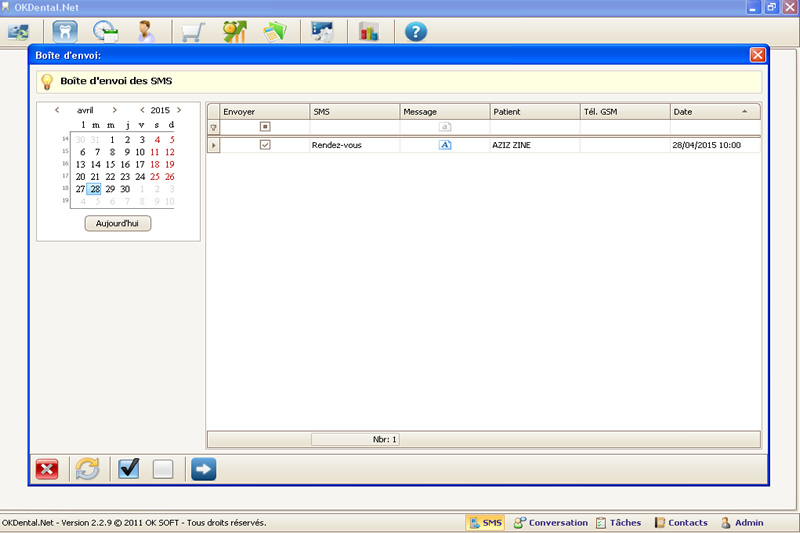Sort by Envoyer column header
800x533 pixels.
click(265, 112)
